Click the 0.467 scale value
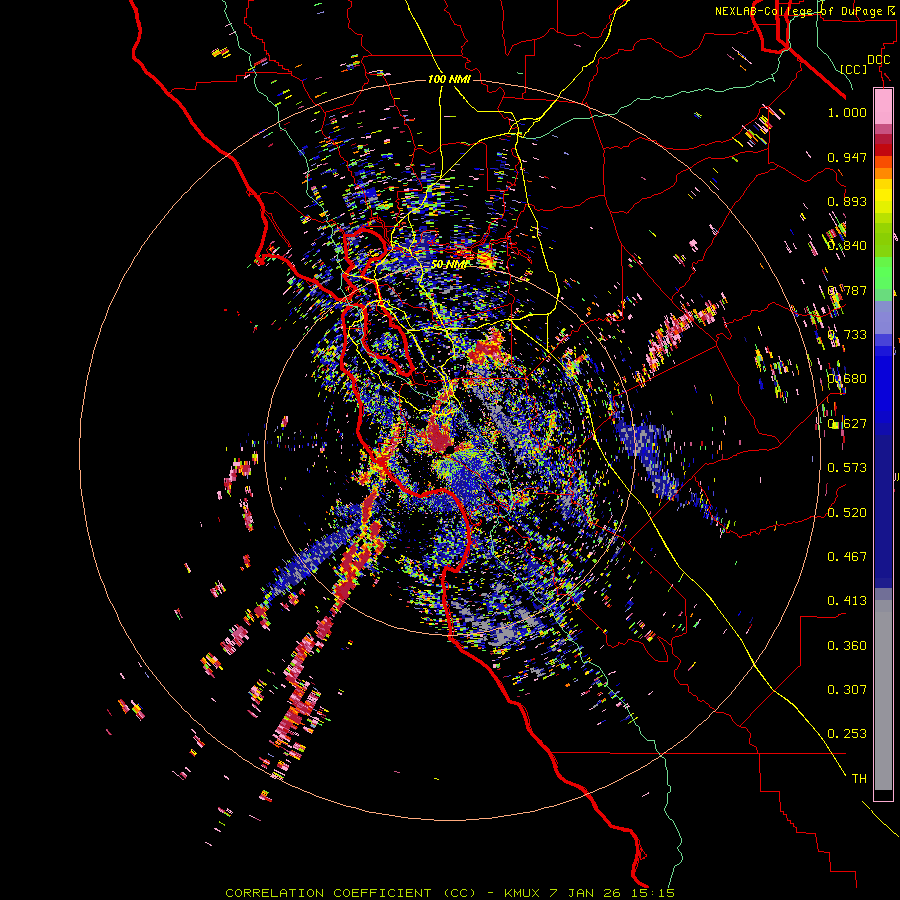The width and height of the screenshot is (900, 900). click(x=847, y=557)
